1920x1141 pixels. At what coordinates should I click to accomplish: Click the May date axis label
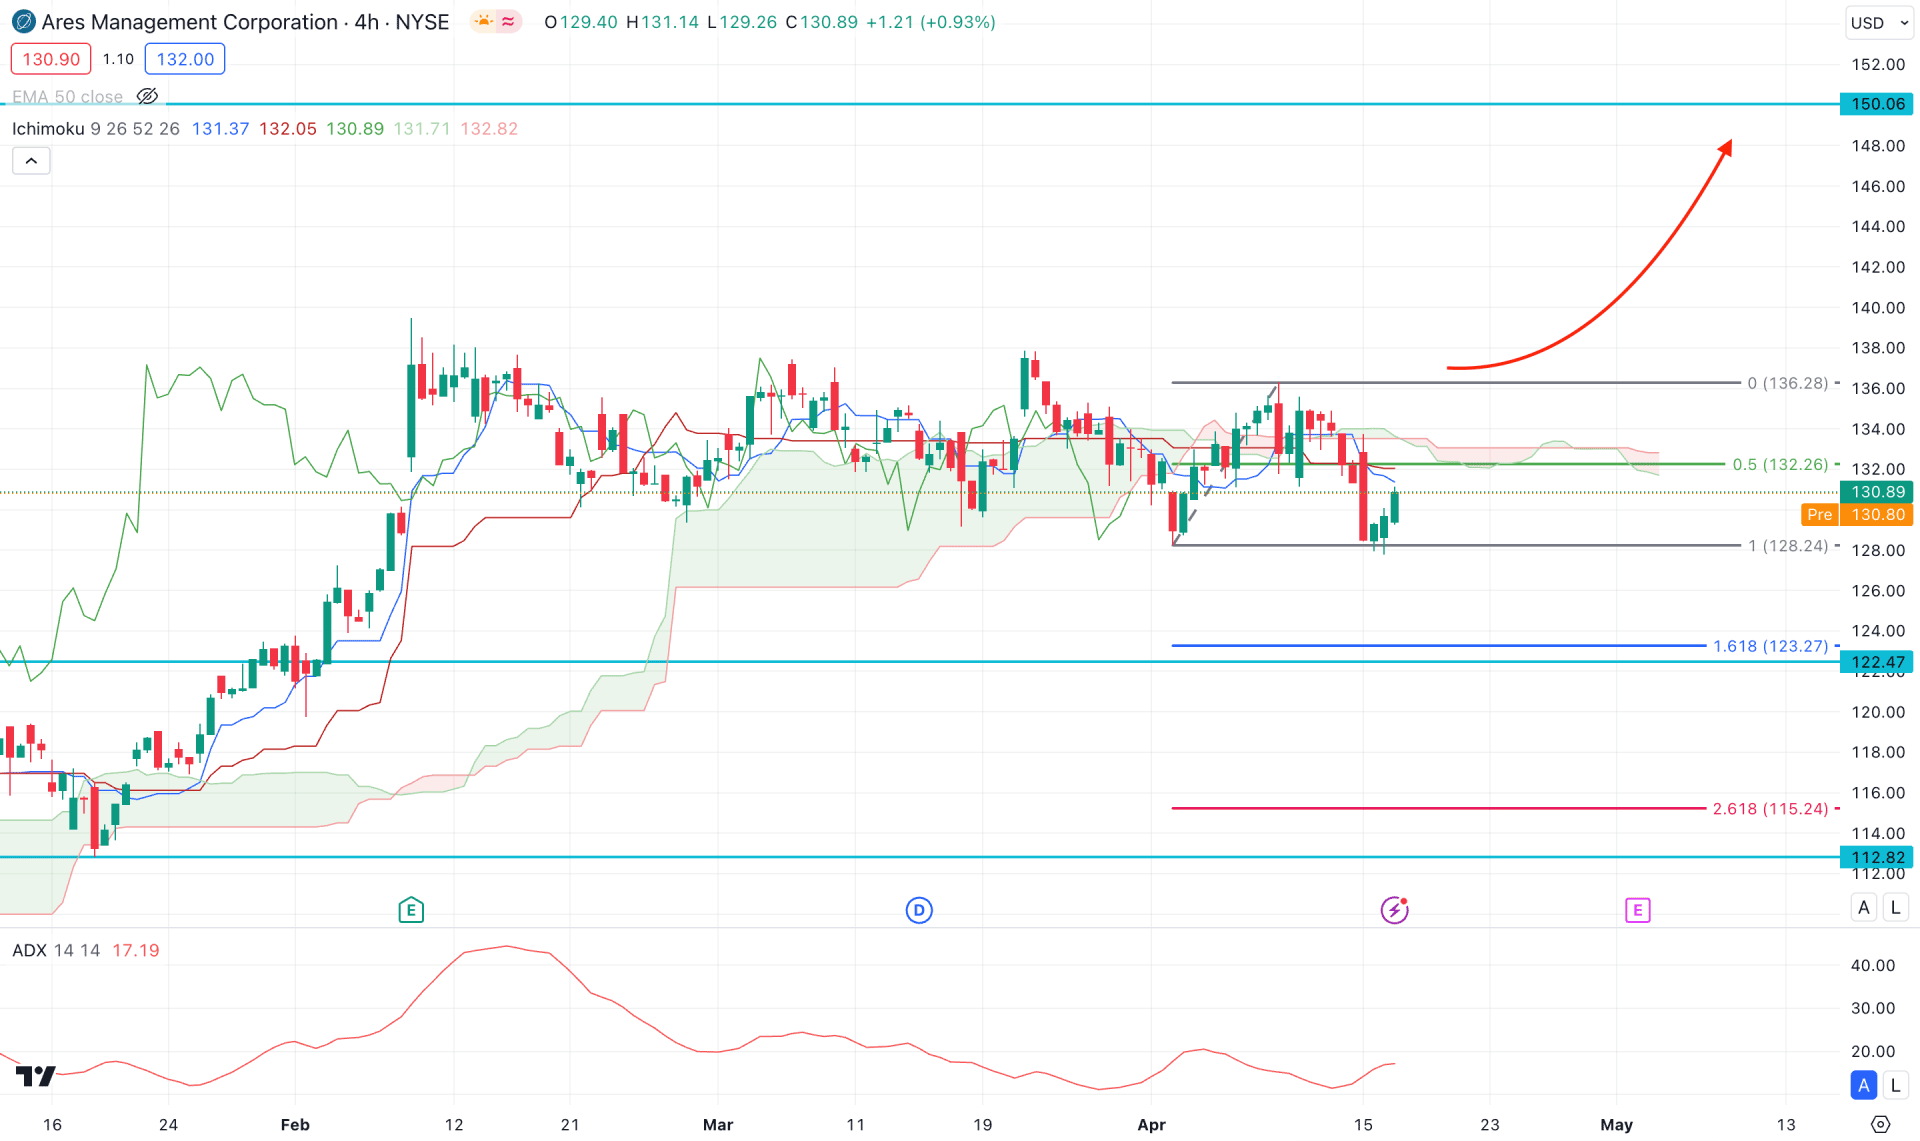click(1616, 1124)
